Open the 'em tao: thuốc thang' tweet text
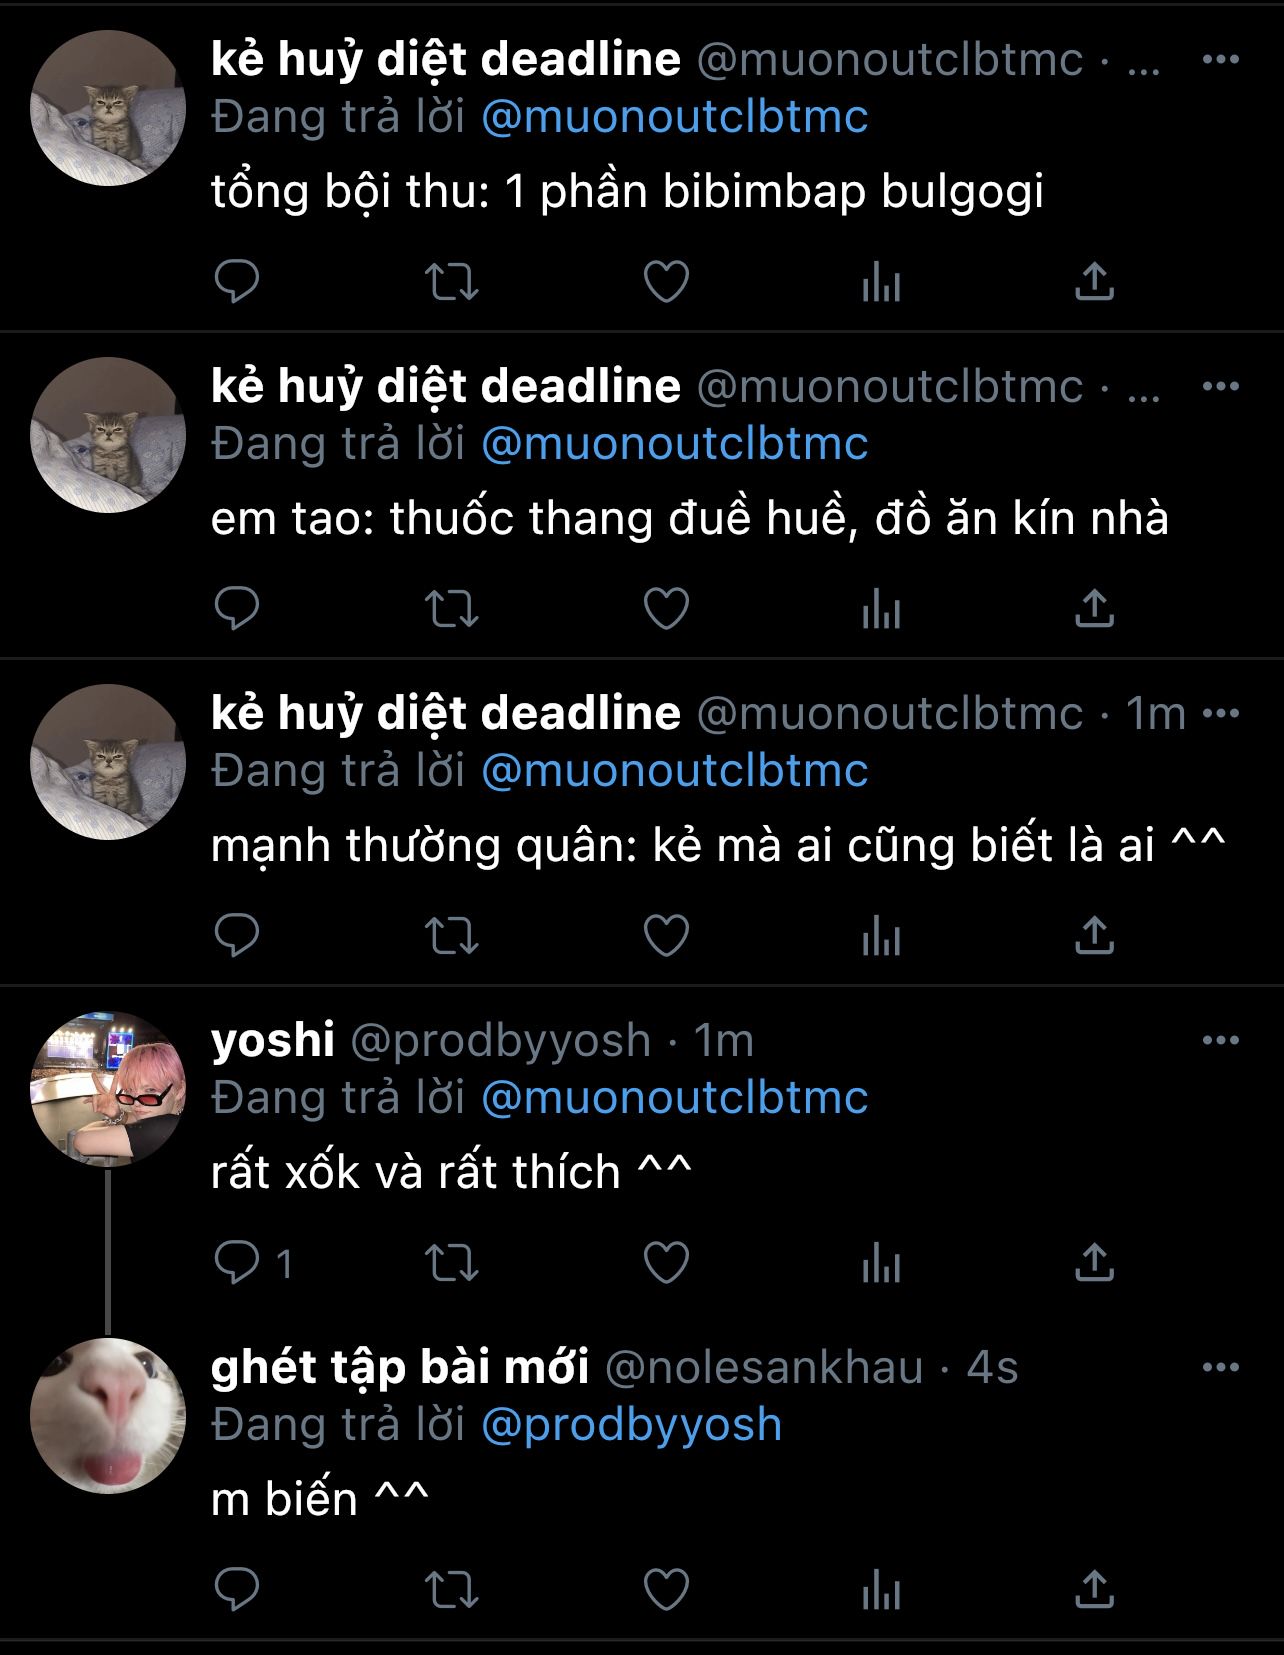 [690, 518]
